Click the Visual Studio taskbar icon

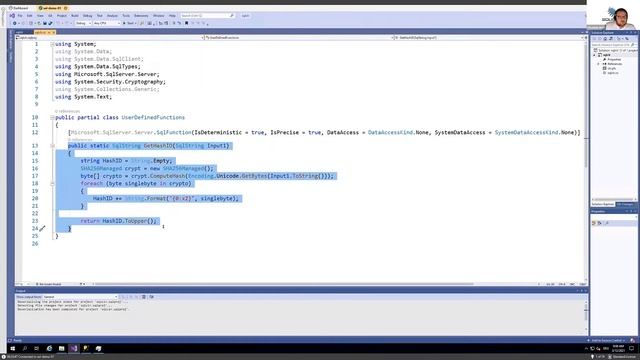point(74,349)
